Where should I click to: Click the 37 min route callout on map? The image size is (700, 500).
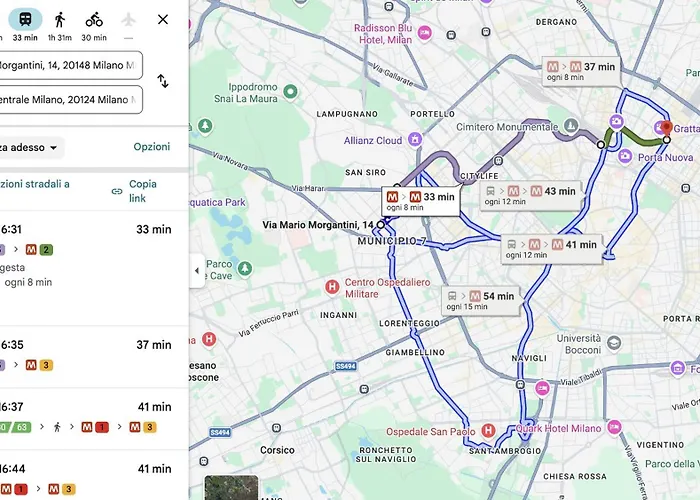pyautogui.click(x=581, y=71)
